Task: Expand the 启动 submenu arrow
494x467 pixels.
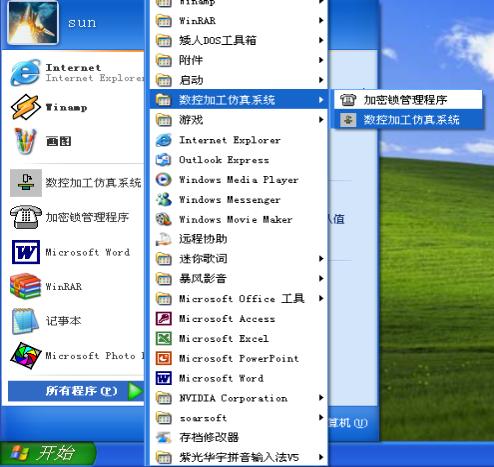Action: pos(321,80)
